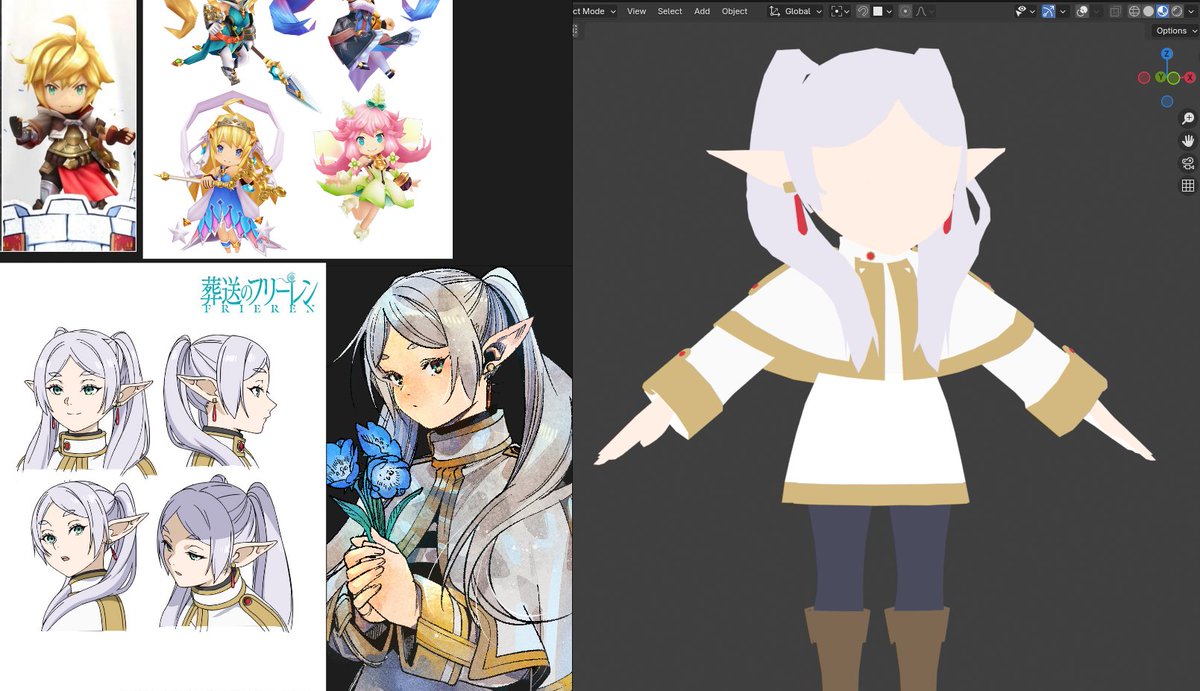Open the Add menu
Viewport: 1200px width, 691px height.
702,11
